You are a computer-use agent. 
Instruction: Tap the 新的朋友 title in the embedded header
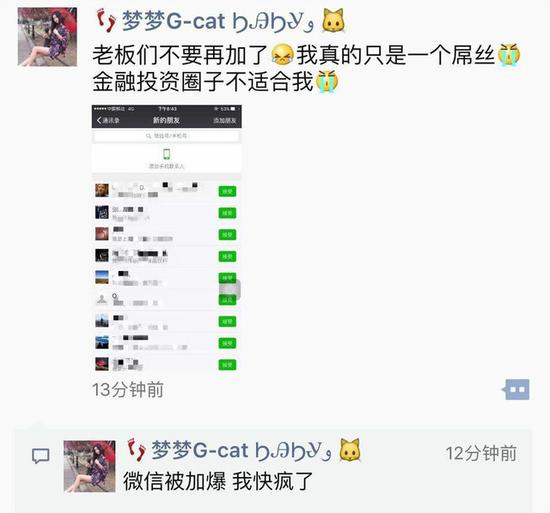[x=166, y=120]
